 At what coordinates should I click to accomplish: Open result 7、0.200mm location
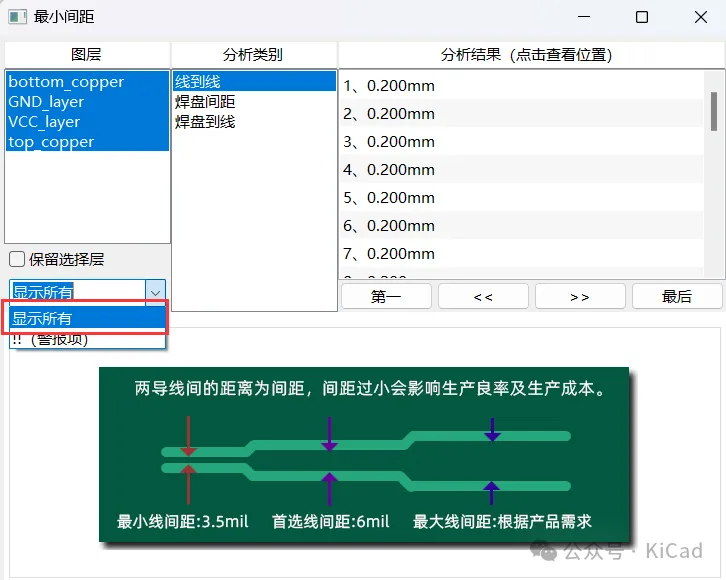[x=521, y=254]
